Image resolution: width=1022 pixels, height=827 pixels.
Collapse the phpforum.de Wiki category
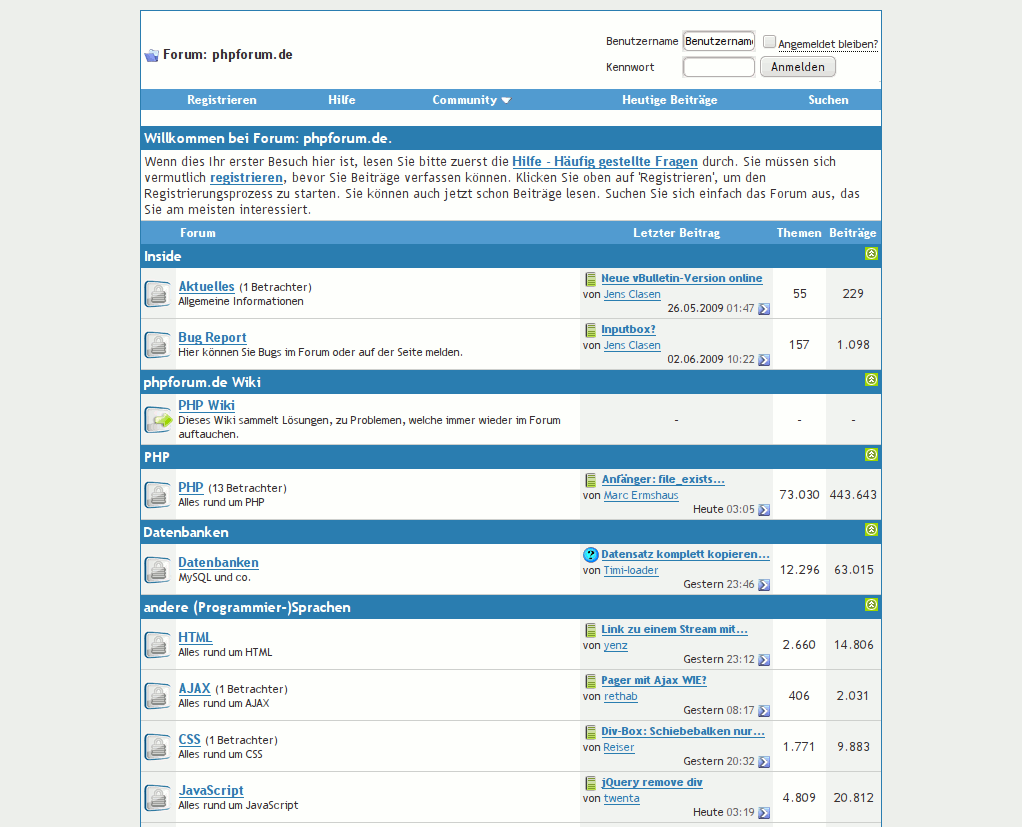coord(871,379)
